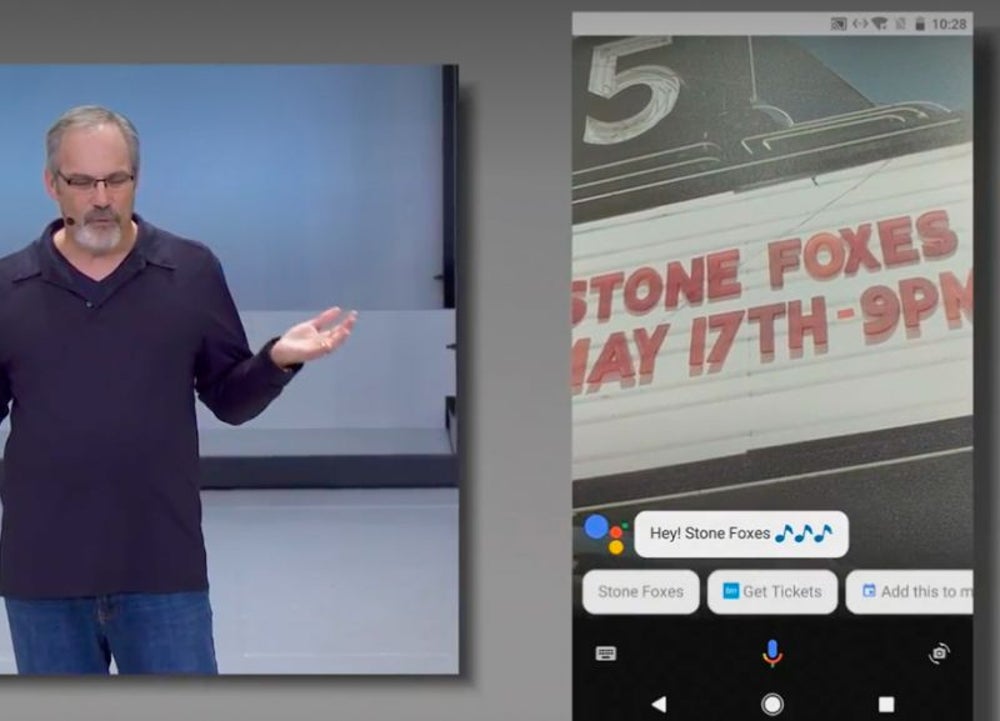
Task: Tap the Assistant microphone icon
Action: tap(772, 653)
